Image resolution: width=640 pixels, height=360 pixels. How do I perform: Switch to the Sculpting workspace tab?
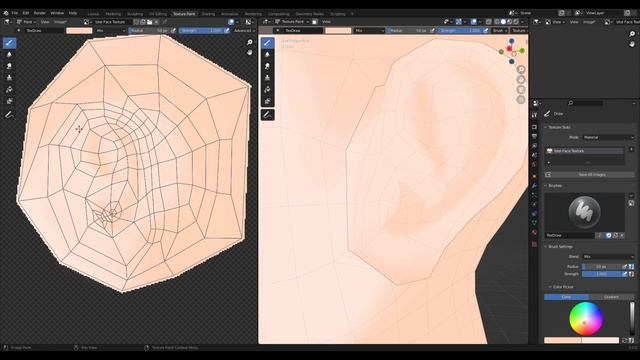135,14
